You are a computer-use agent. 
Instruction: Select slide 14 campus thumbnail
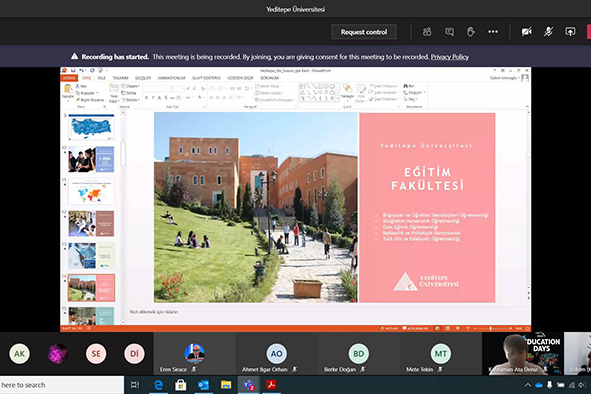click(x=91, y=288)
